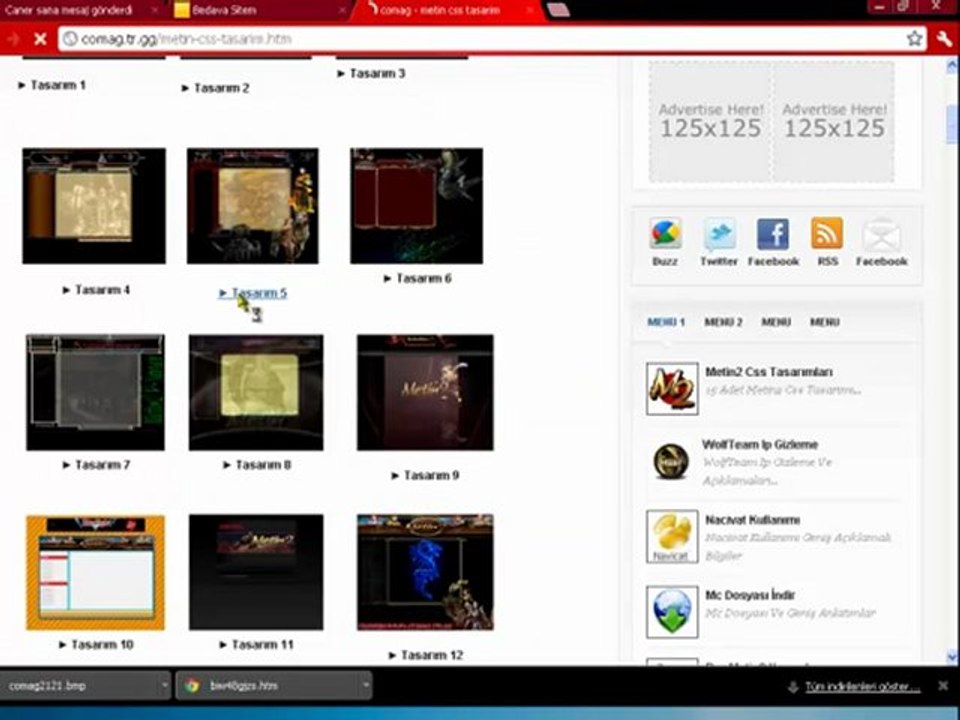The width and height of the screenshot is (960, 720).
Task: Open the Tasarım 1 link
Action: click(52, 85)
